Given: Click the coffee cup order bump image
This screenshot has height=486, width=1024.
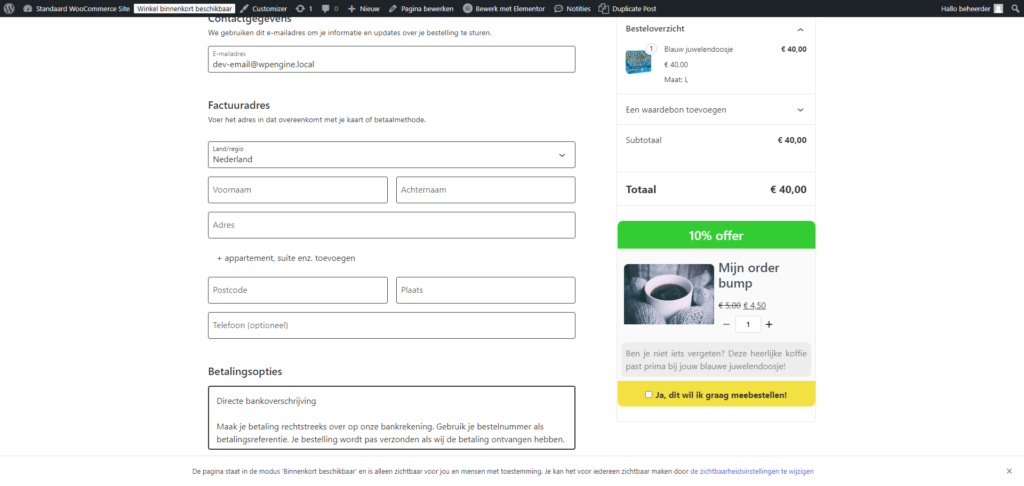Looking at the screenshot, I should (x=669, y=294).
